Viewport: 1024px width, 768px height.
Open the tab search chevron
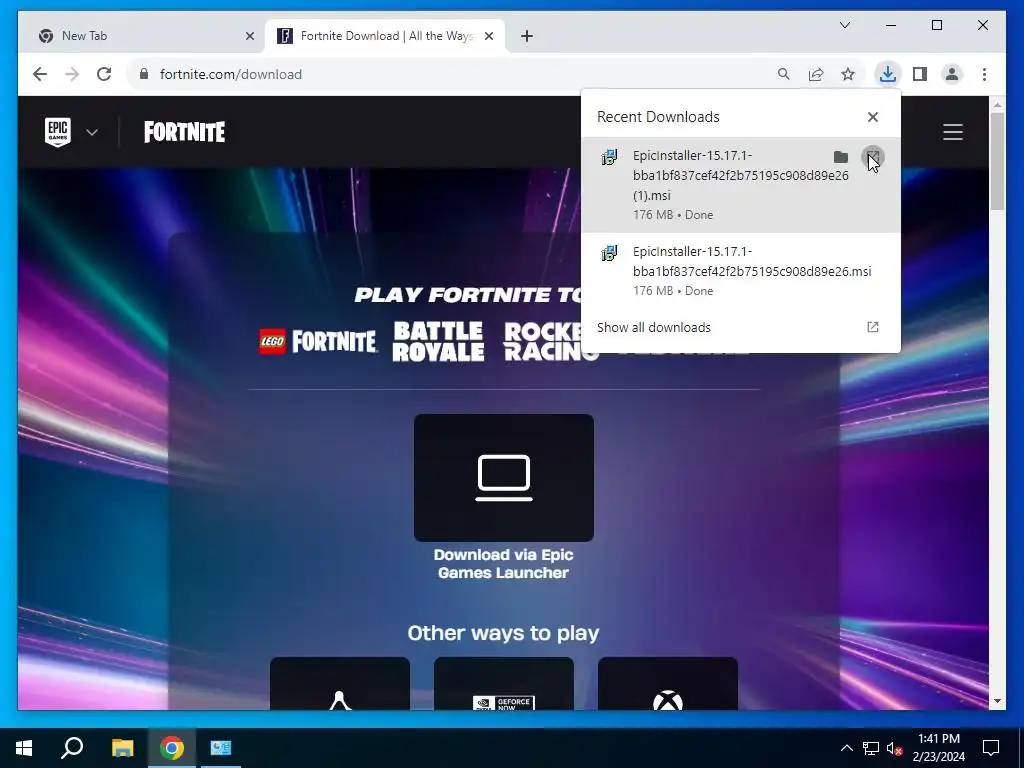coord(844,25)
